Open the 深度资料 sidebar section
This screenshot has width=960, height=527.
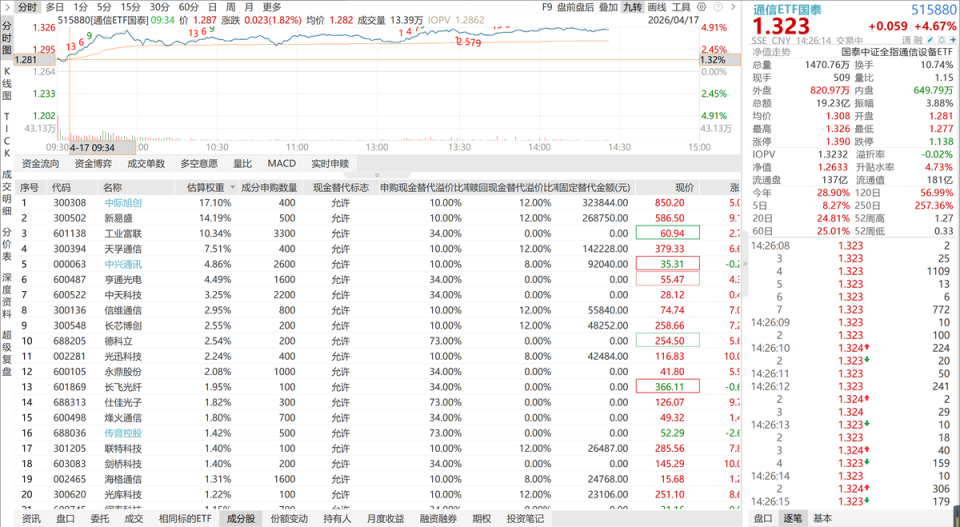tap(7, 297)
